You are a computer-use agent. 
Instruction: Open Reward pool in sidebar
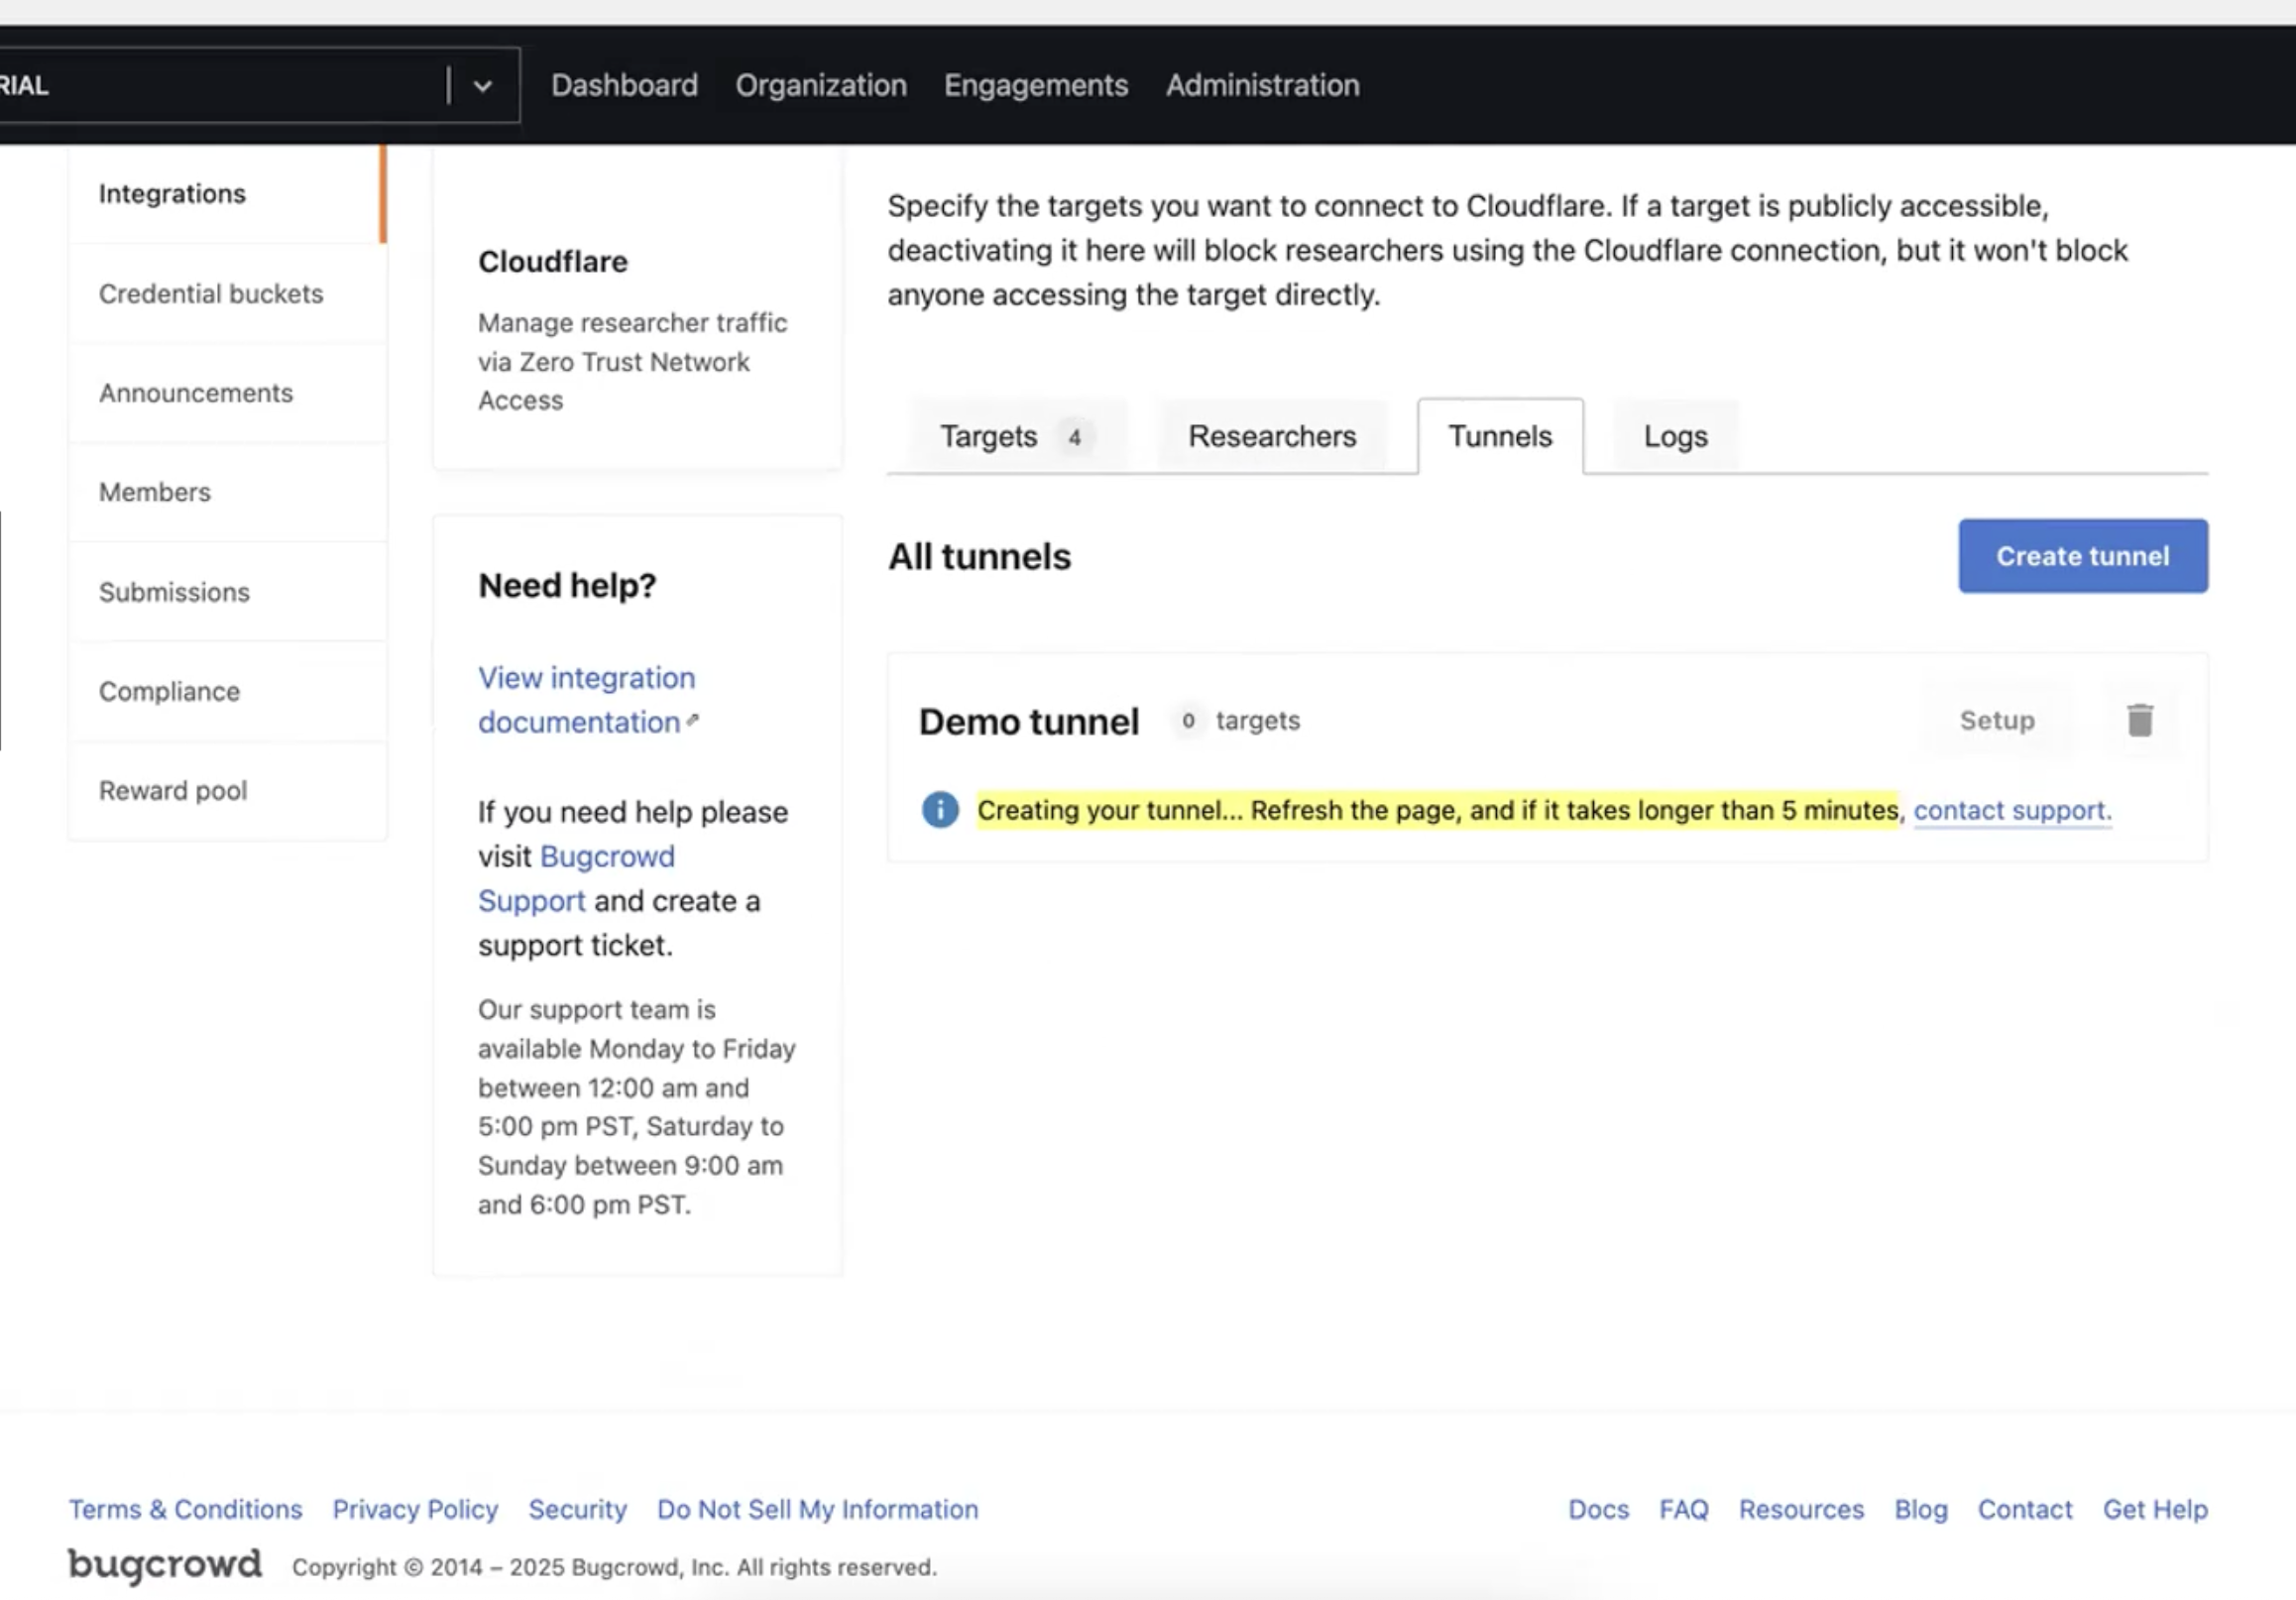(227, 791)
